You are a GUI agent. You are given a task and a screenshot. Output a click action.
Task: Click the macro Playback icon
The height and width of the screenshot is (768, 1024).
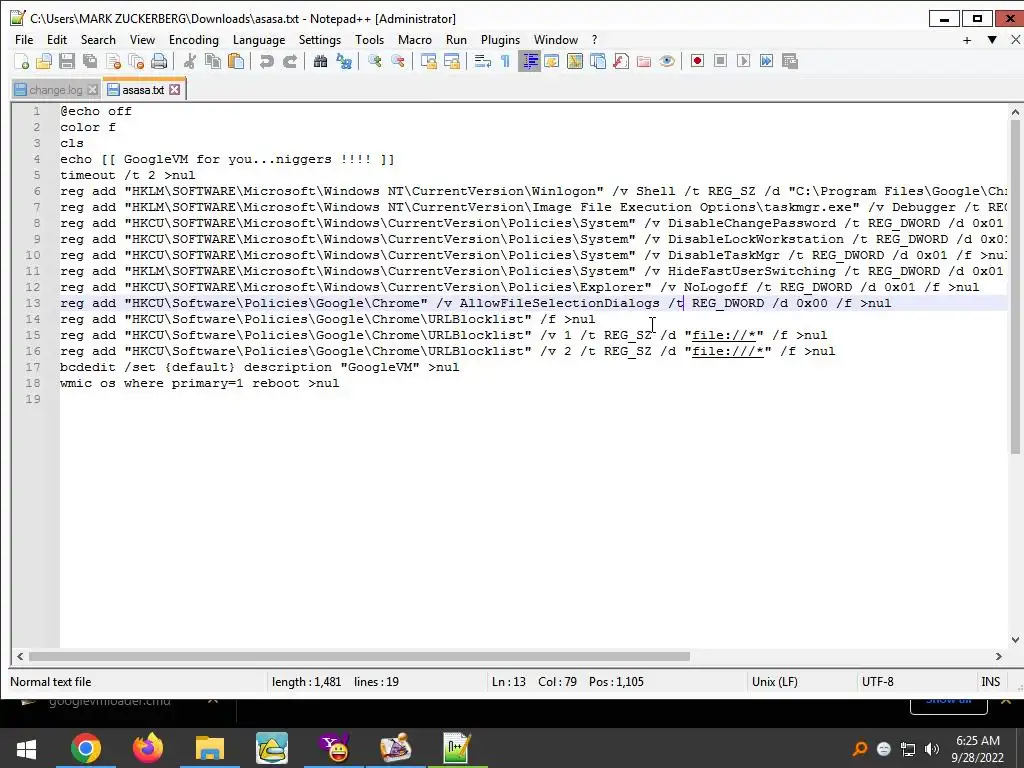click(x=743, y=61)
